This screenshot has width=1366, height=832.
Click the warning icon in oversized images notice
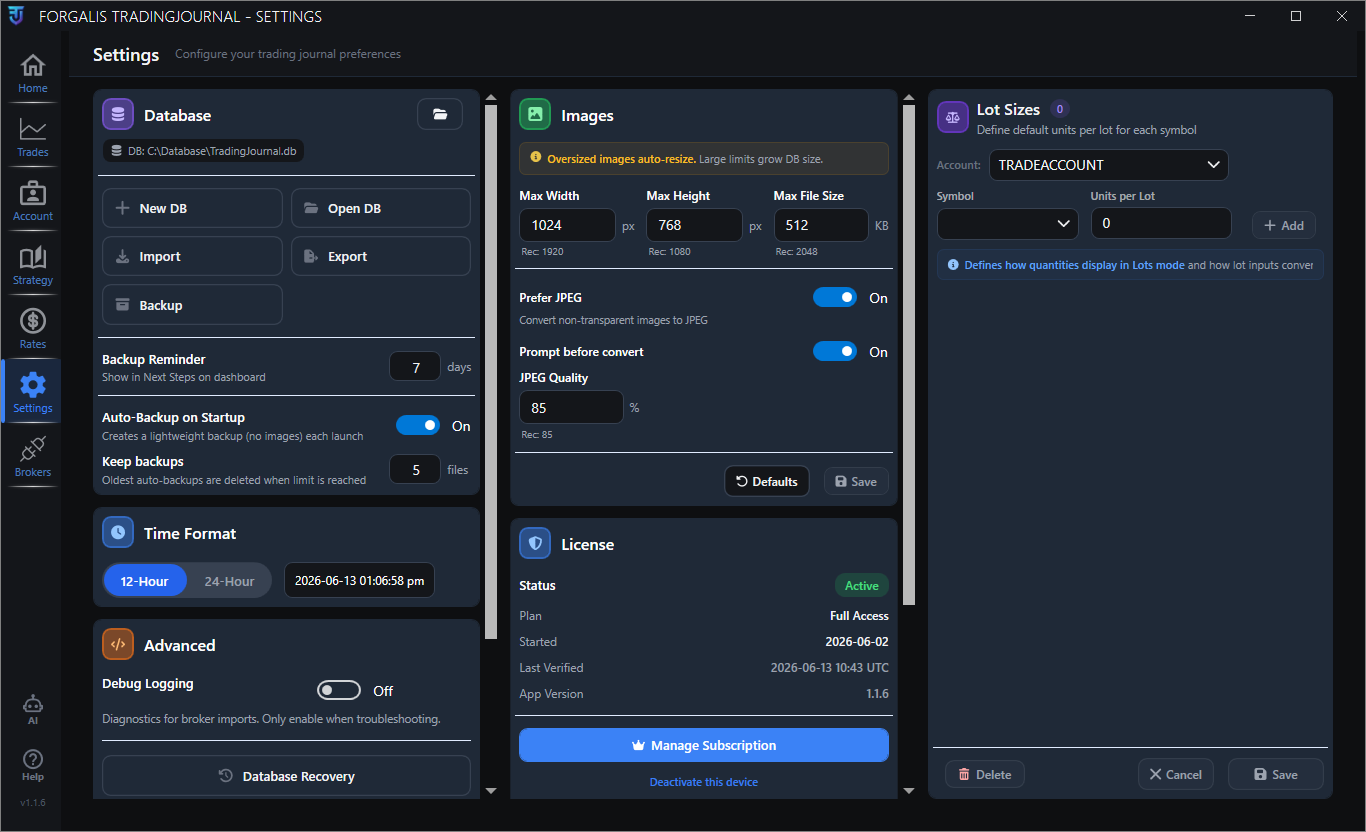[x=535, y=158]
